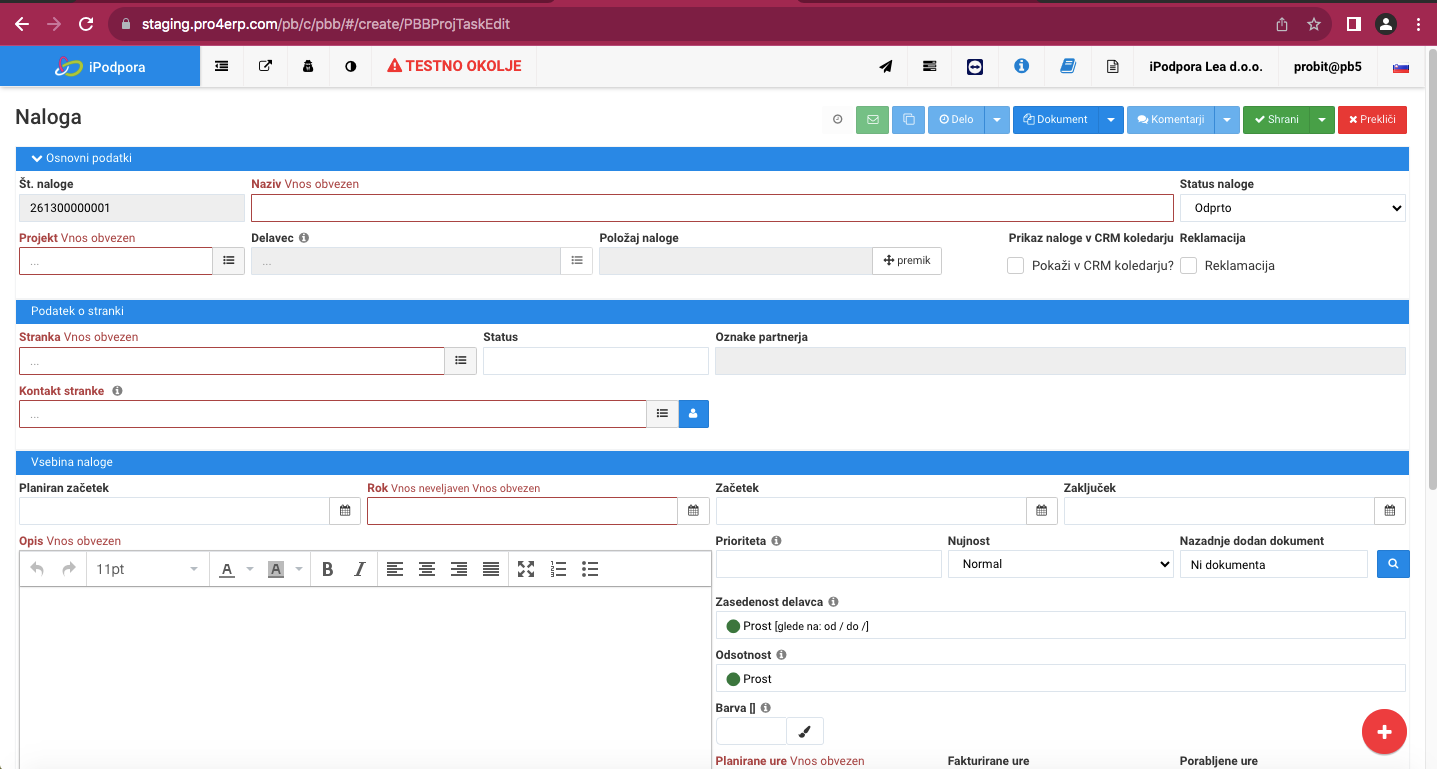Expand Delo button dropdown arrow
The width and height of the screenshot is (1437, 769).
click(x=997, y=120)
